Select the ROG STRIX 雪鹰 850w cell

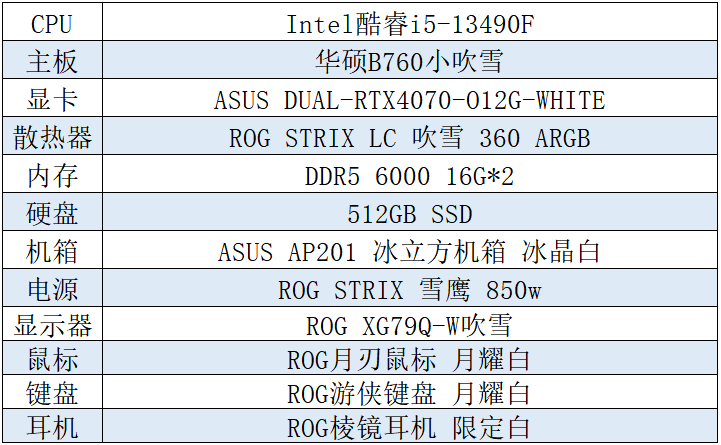click(x=409, y=290)
